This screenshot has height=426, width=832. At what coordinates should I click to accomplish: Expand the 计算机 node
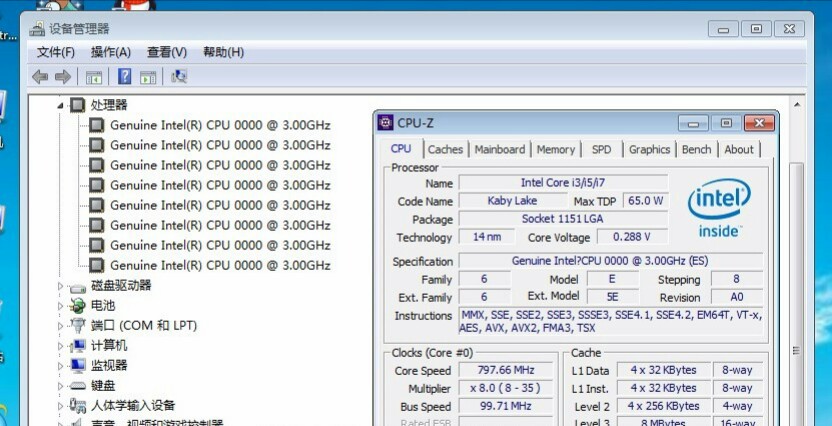(x=60, y=346)
